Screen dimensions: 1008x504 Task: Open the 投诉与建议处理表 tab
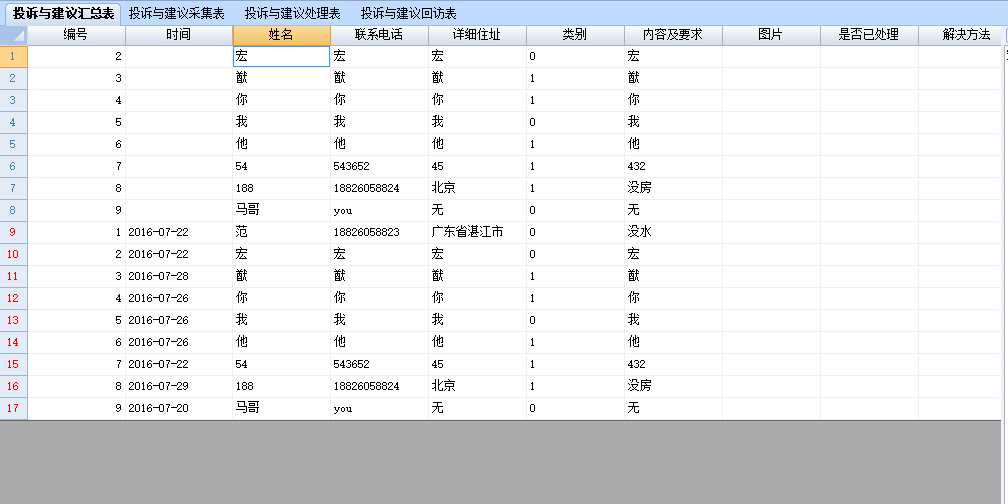pos(292,13)
